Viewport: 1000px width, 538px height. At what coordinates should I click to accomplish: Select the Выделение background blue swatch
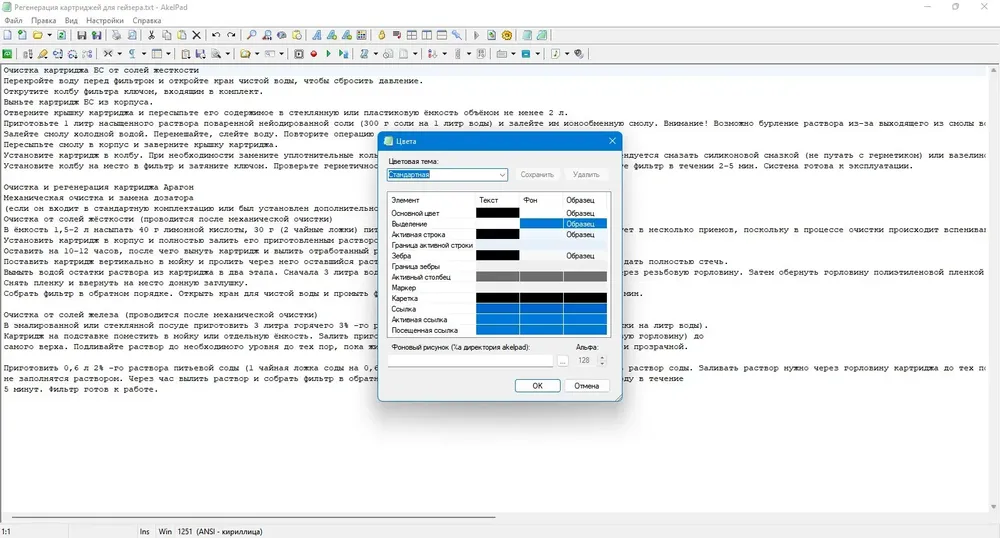541,224
